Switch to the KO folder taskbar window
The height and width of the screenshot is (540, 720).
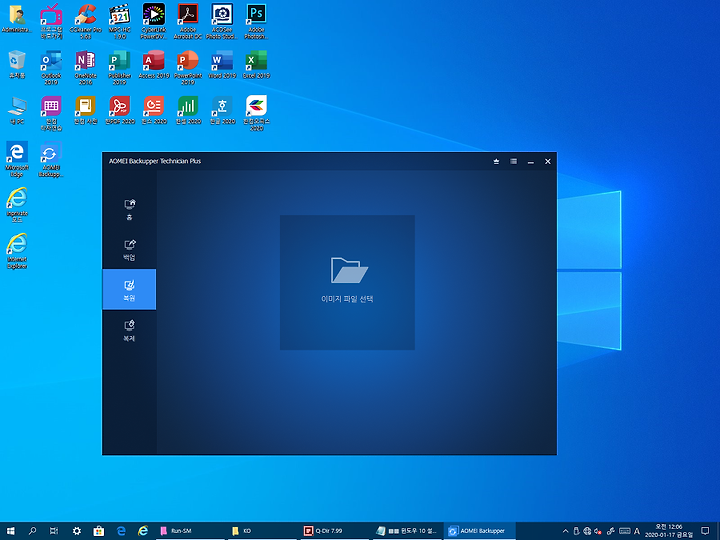[x=262, y=531]
